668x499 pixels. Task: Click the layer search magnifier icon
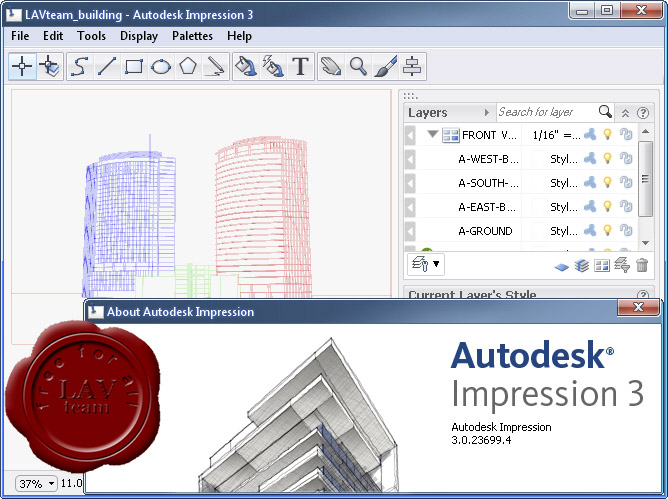(x=605, y=112)
